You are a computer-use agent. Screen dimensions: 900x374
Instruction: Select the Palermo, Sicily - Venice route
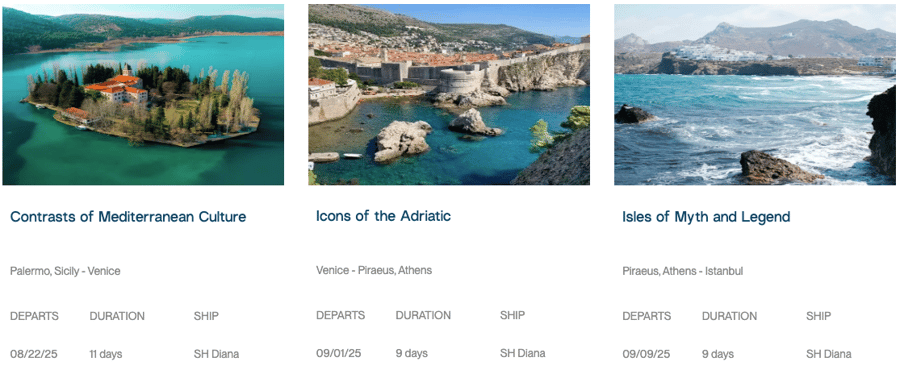[x=65, y=271]
